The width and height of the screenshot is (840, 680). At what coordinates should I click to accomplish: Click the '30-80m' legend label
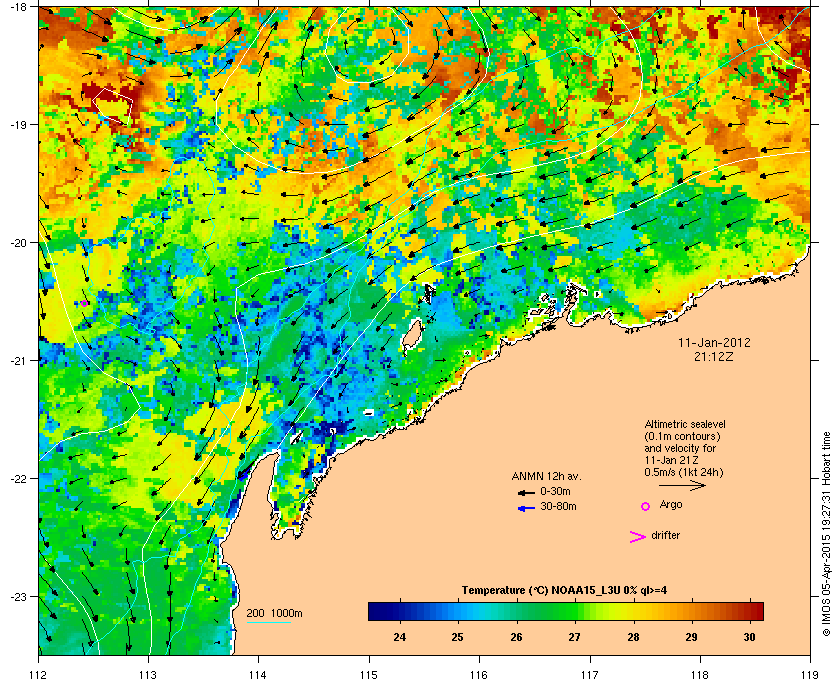(558, 506)
